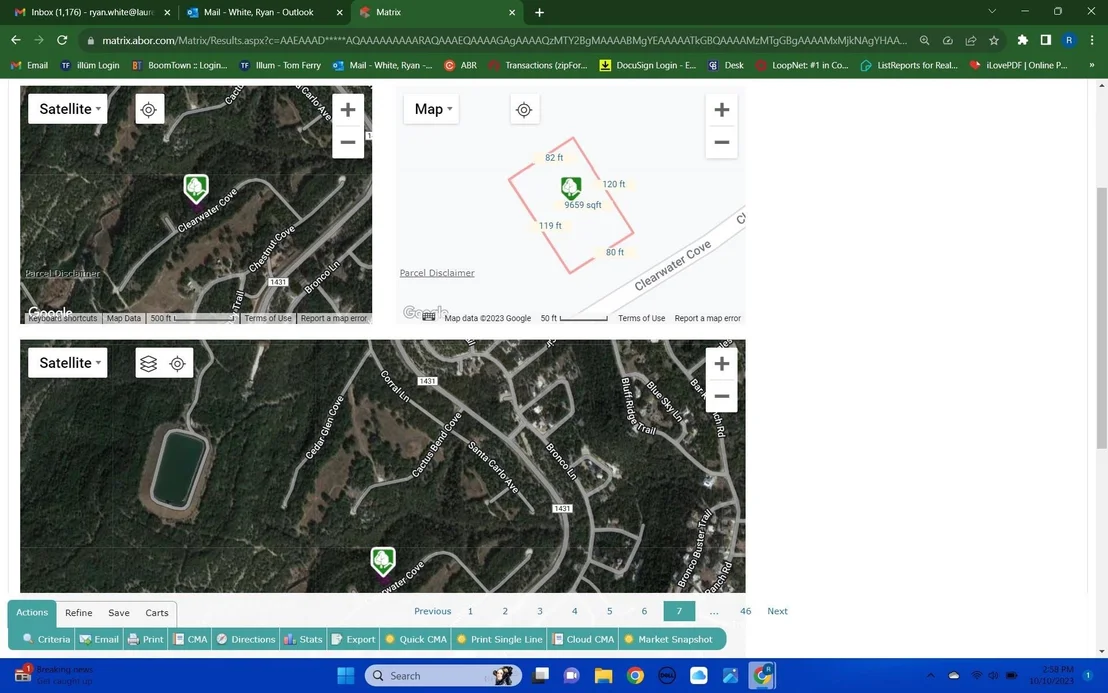Image resolution: width=1108 pixels, height=693 pixels.
Task: Zoom out on the large bottom satellite map
Action: click(x=721, y=396)
